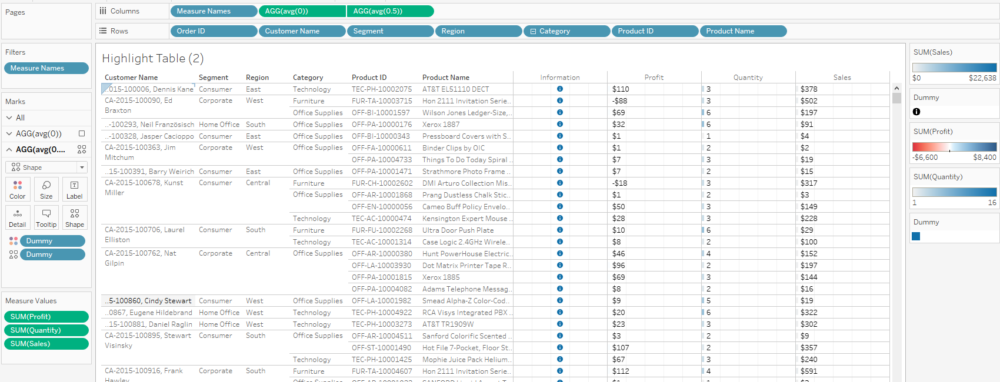Screen dimensions: 1000x382
Task: Open the Tooltip mark card
Action: pos(46,218)
